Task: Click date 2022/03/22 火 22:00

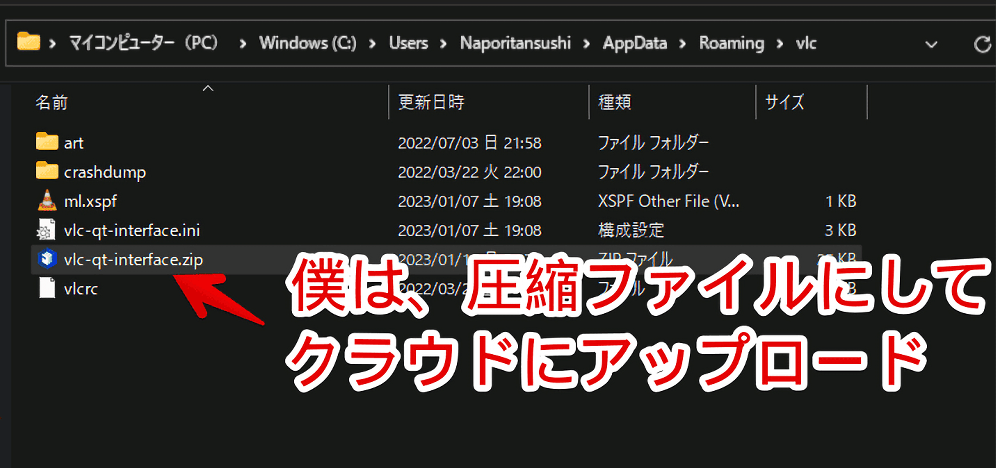Action: coord(469,172)
